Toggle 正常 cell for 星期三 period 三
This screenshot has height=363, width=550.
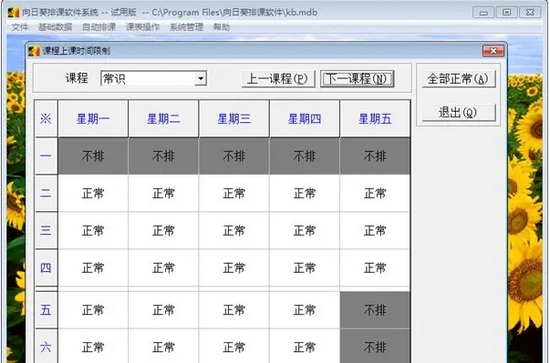(234, 230)
